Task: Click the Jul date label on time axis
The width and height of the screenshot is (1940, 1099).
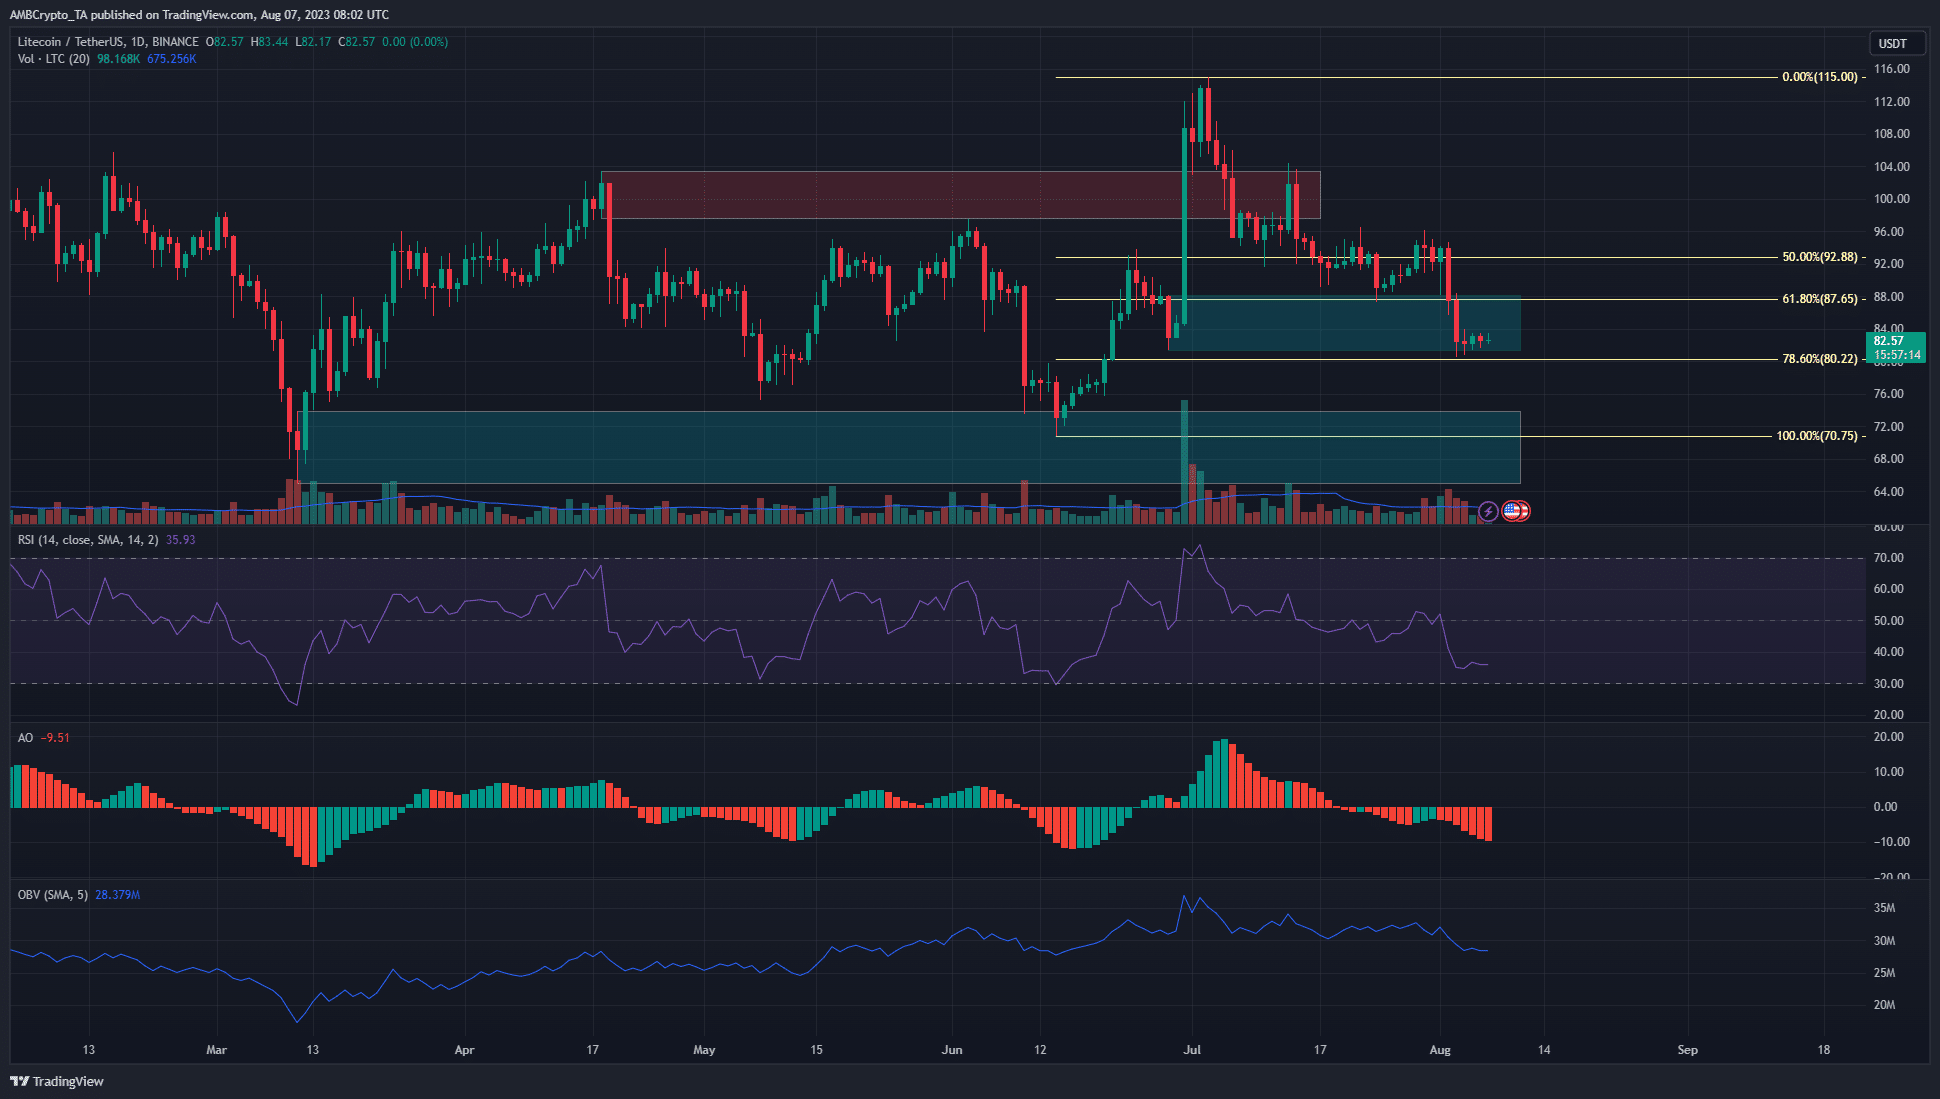Action: [x=1192, y=1050]
